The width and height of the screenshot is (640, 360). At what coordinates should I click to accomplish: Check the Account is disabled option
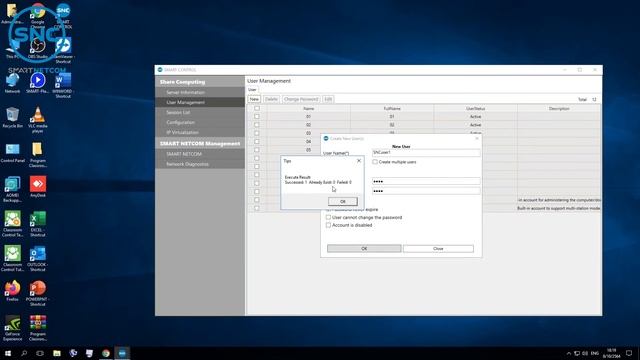(328, 225)
